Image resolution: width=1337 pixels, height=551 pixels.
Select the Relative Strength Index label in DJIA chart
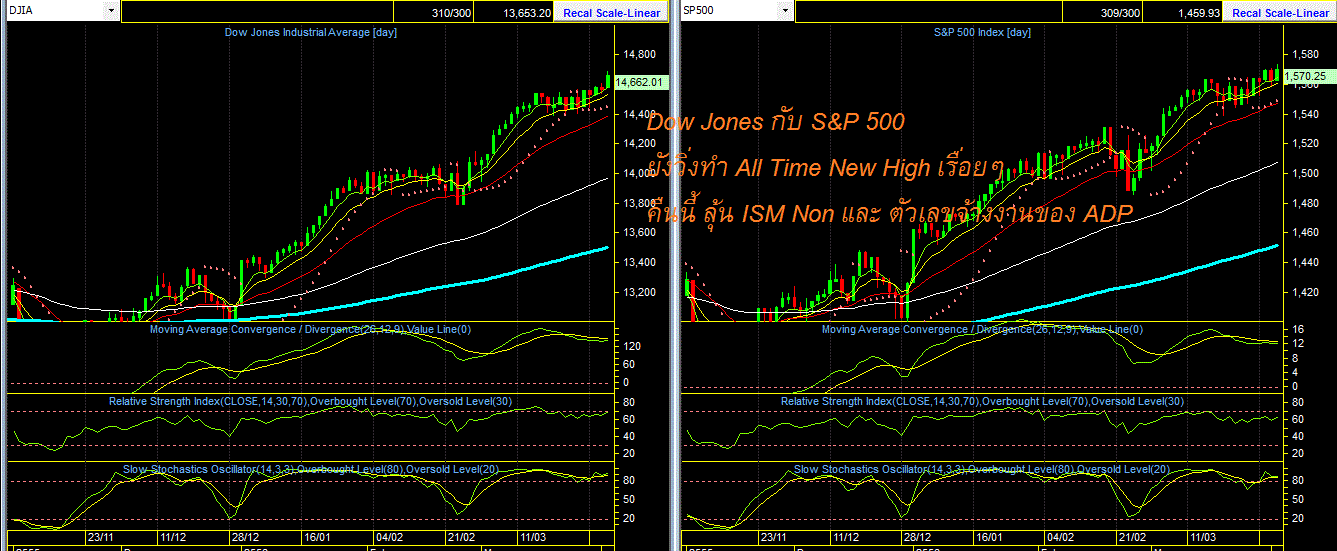click(x=310, y=401)
